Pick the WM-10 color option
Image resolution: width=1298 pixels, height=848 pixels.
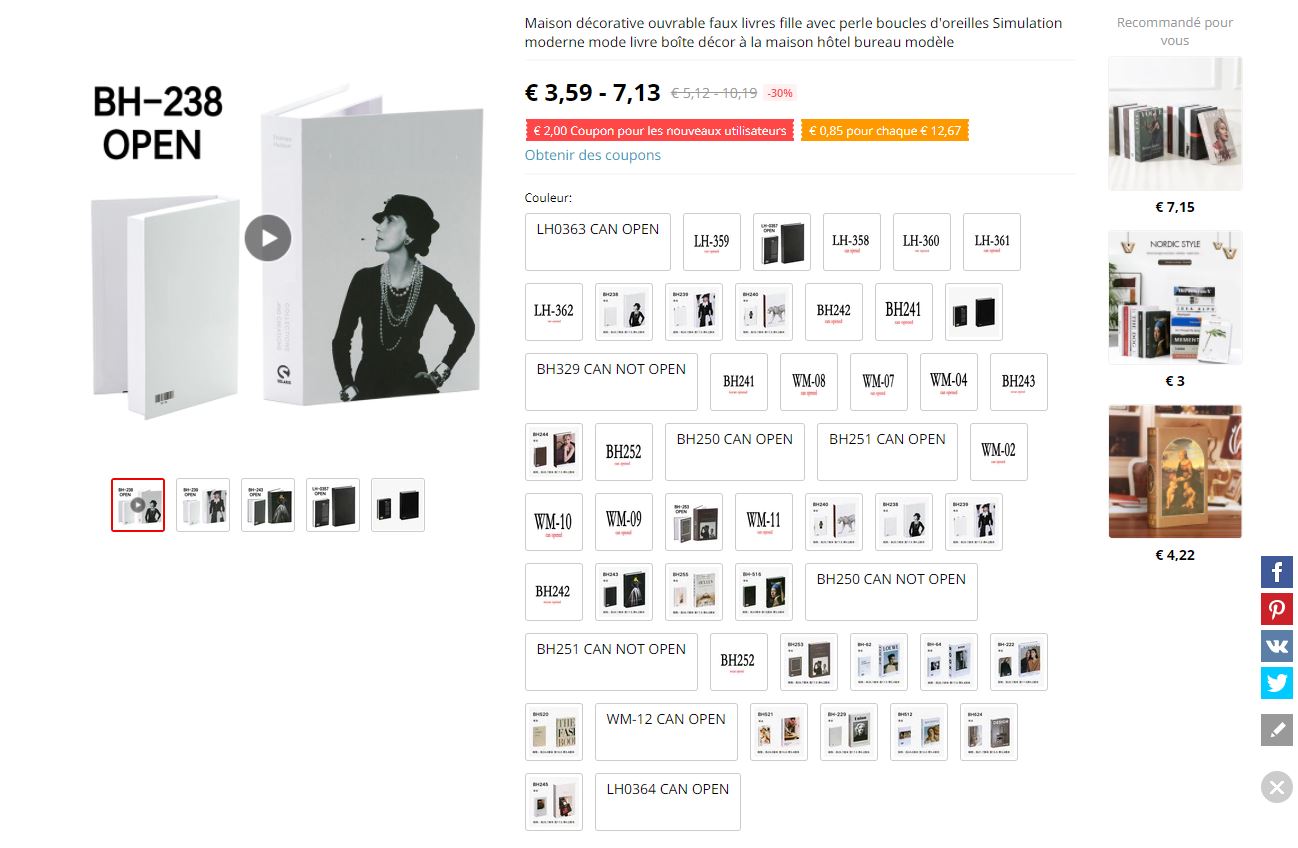[x=554, y=522]
